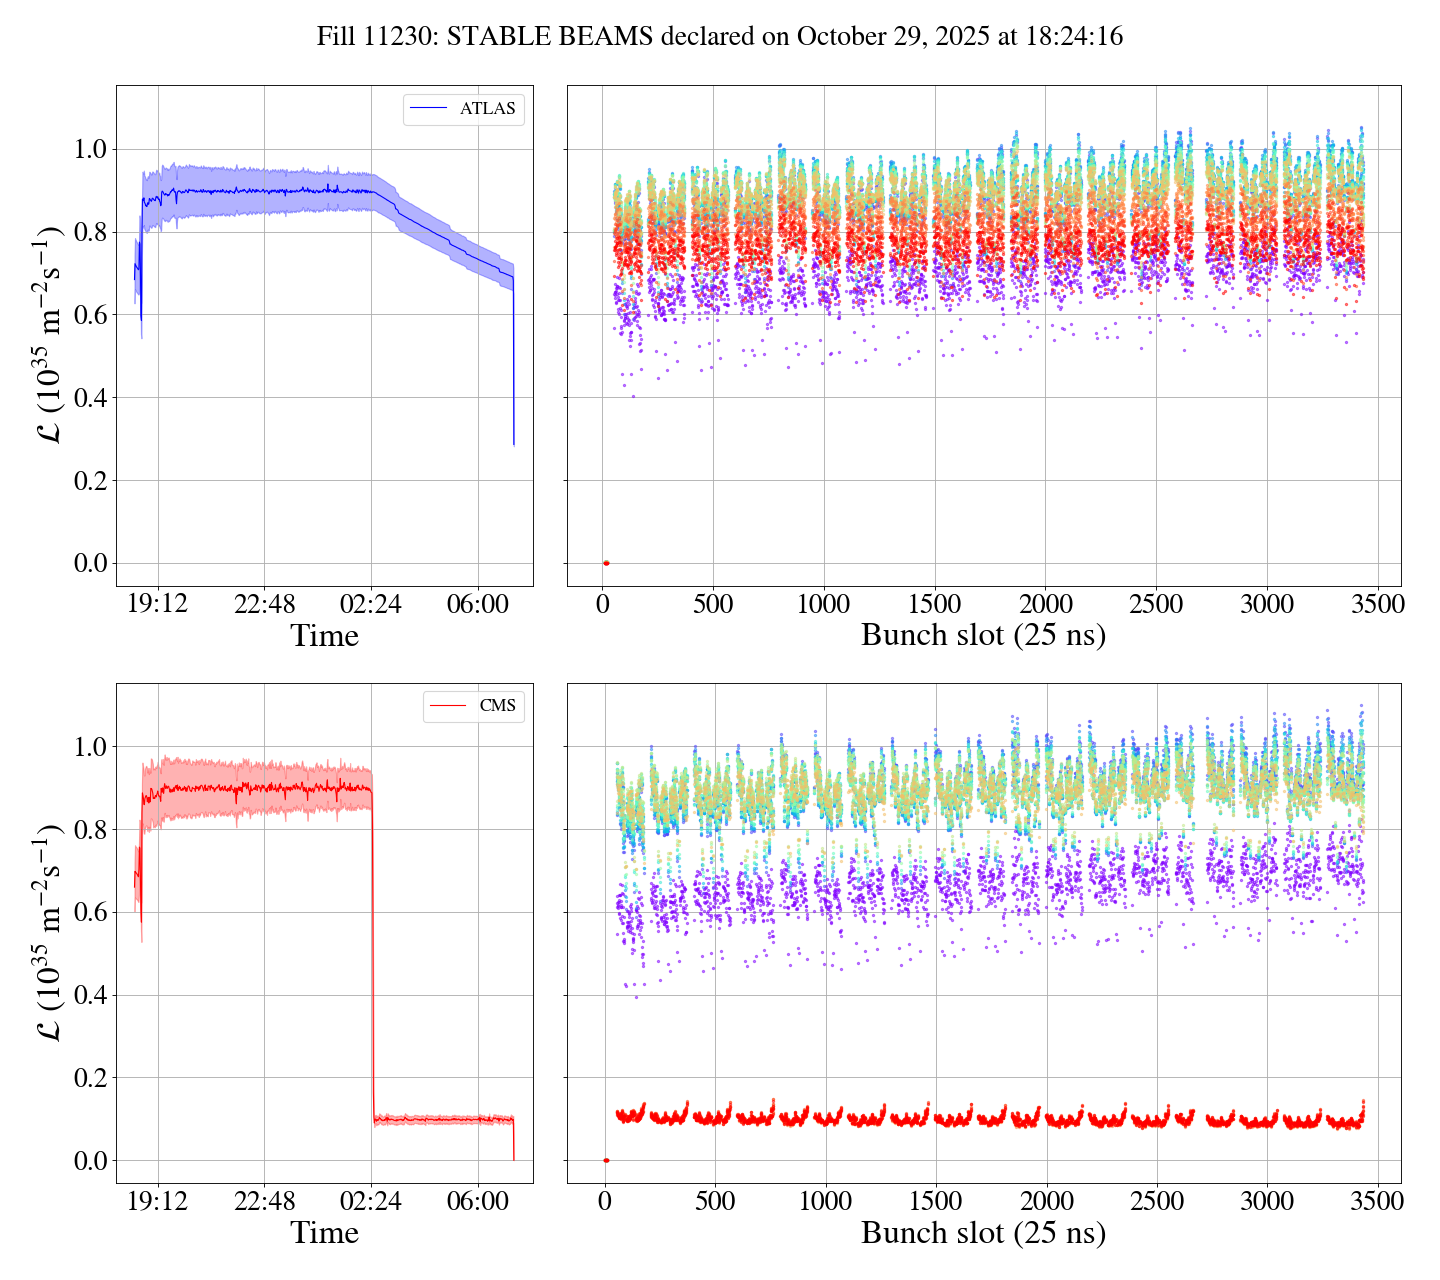Click the 02:24 tick label on CMS time axis
Screen dimensions: 1440x1280
pyautogui.click(x=371, y=1201)
